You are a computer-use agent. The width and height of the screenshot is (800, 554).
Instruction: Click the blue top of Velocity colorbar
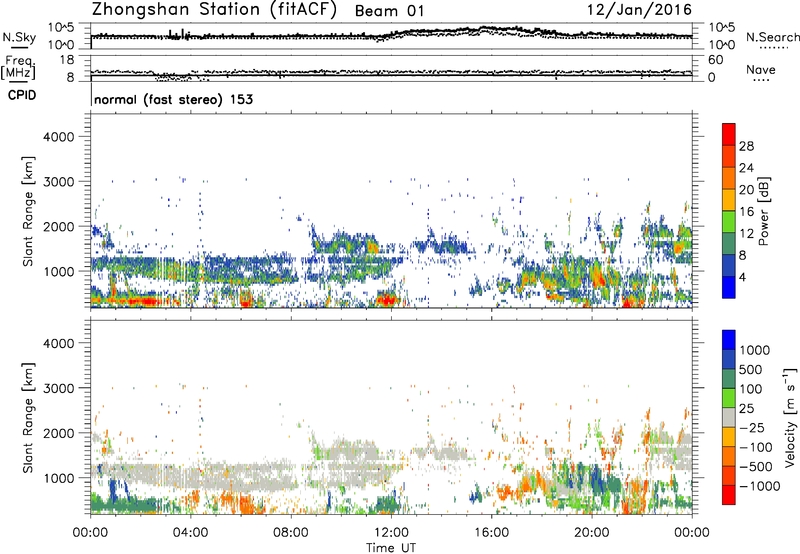[x=729, y=340]
